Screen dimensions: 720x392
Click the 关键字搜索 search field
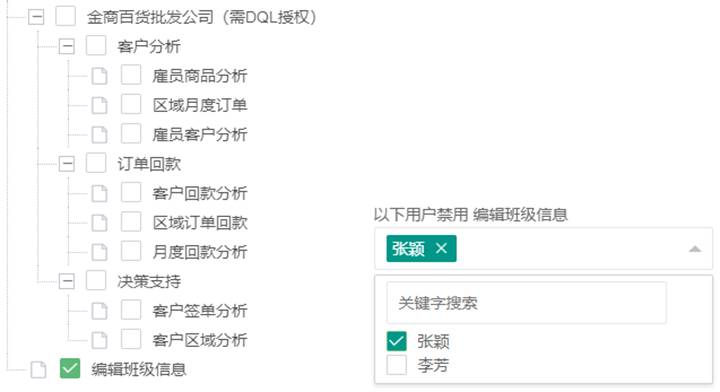[x=526, y=303]
